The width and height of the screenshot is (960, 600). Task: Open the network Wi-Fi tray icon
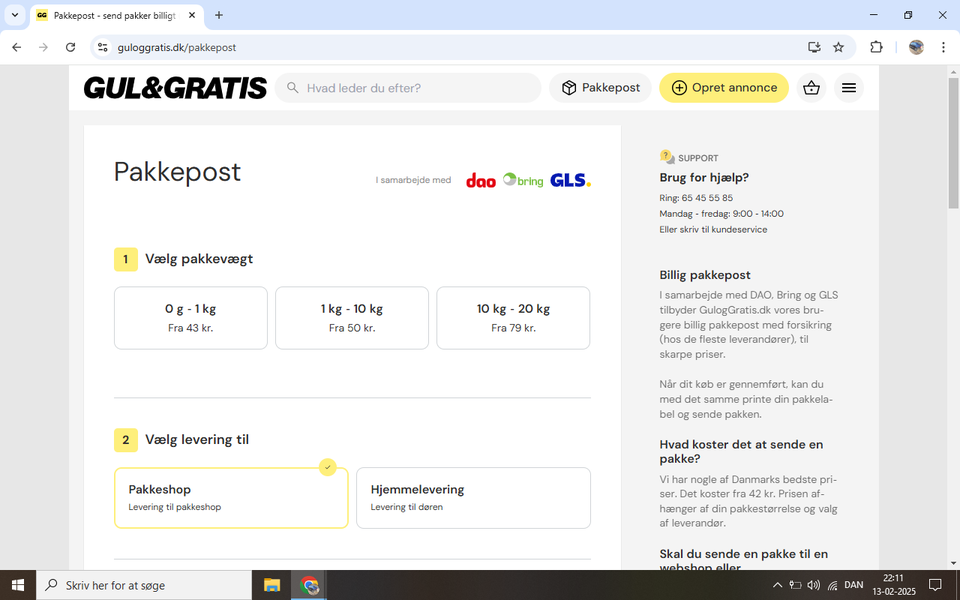[x=832, y=585]
